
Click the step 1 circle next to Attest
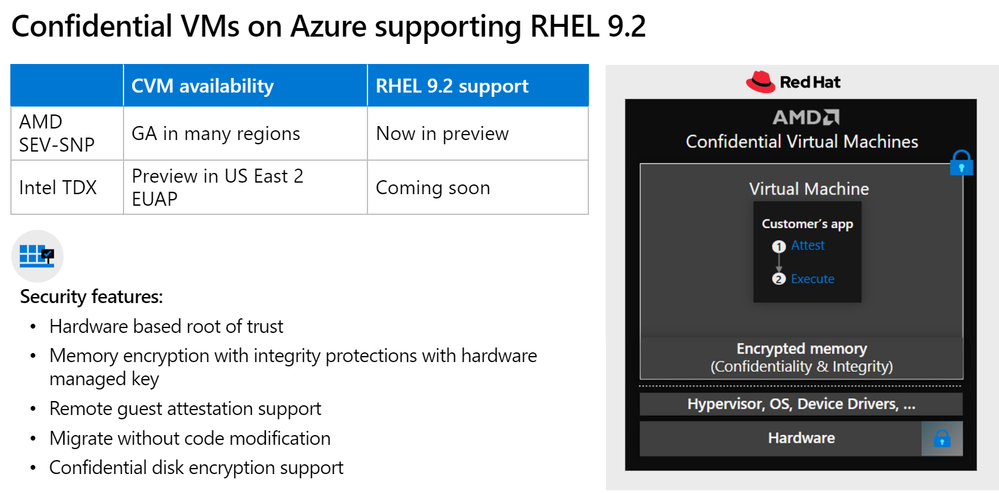(x=778, y=246)
